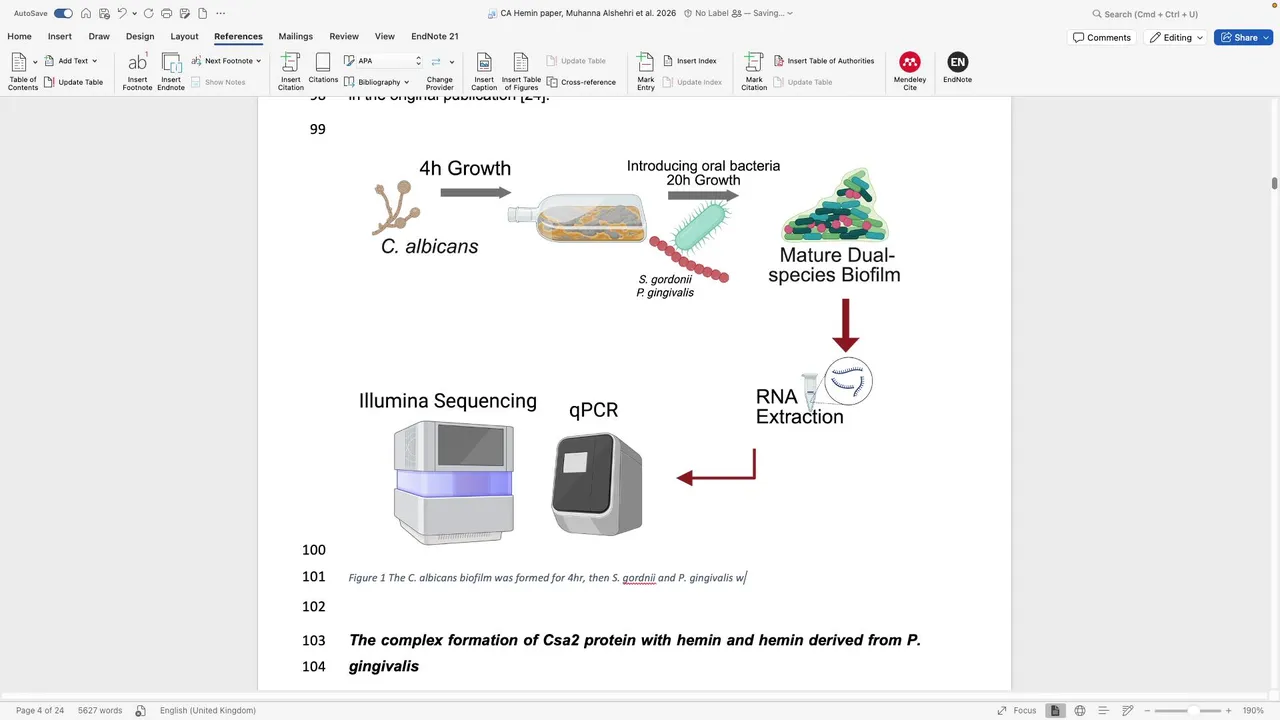This screenshot has height=720, width=1280.
Task: Click the Redo icon
Action: (x=149, y=14)
